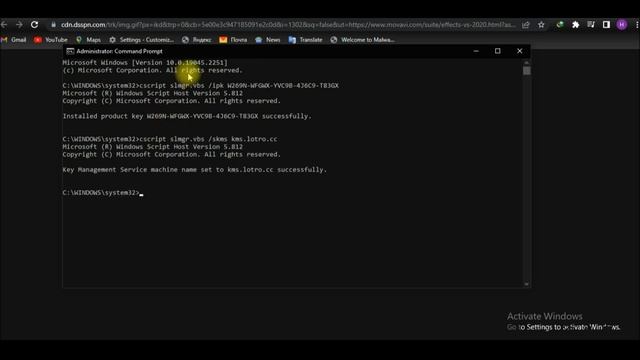Go back using the browser back arrow

(4, 25)
